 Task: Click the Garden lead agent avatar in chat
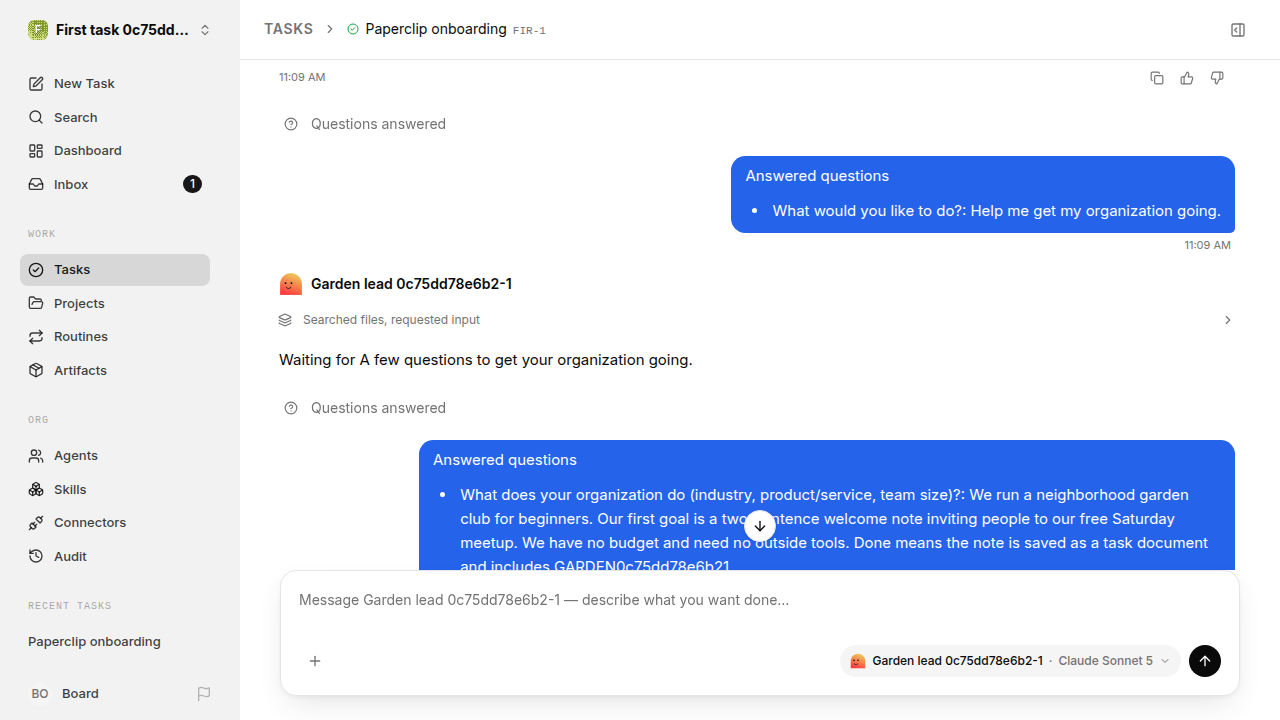[x=290, y=284]
